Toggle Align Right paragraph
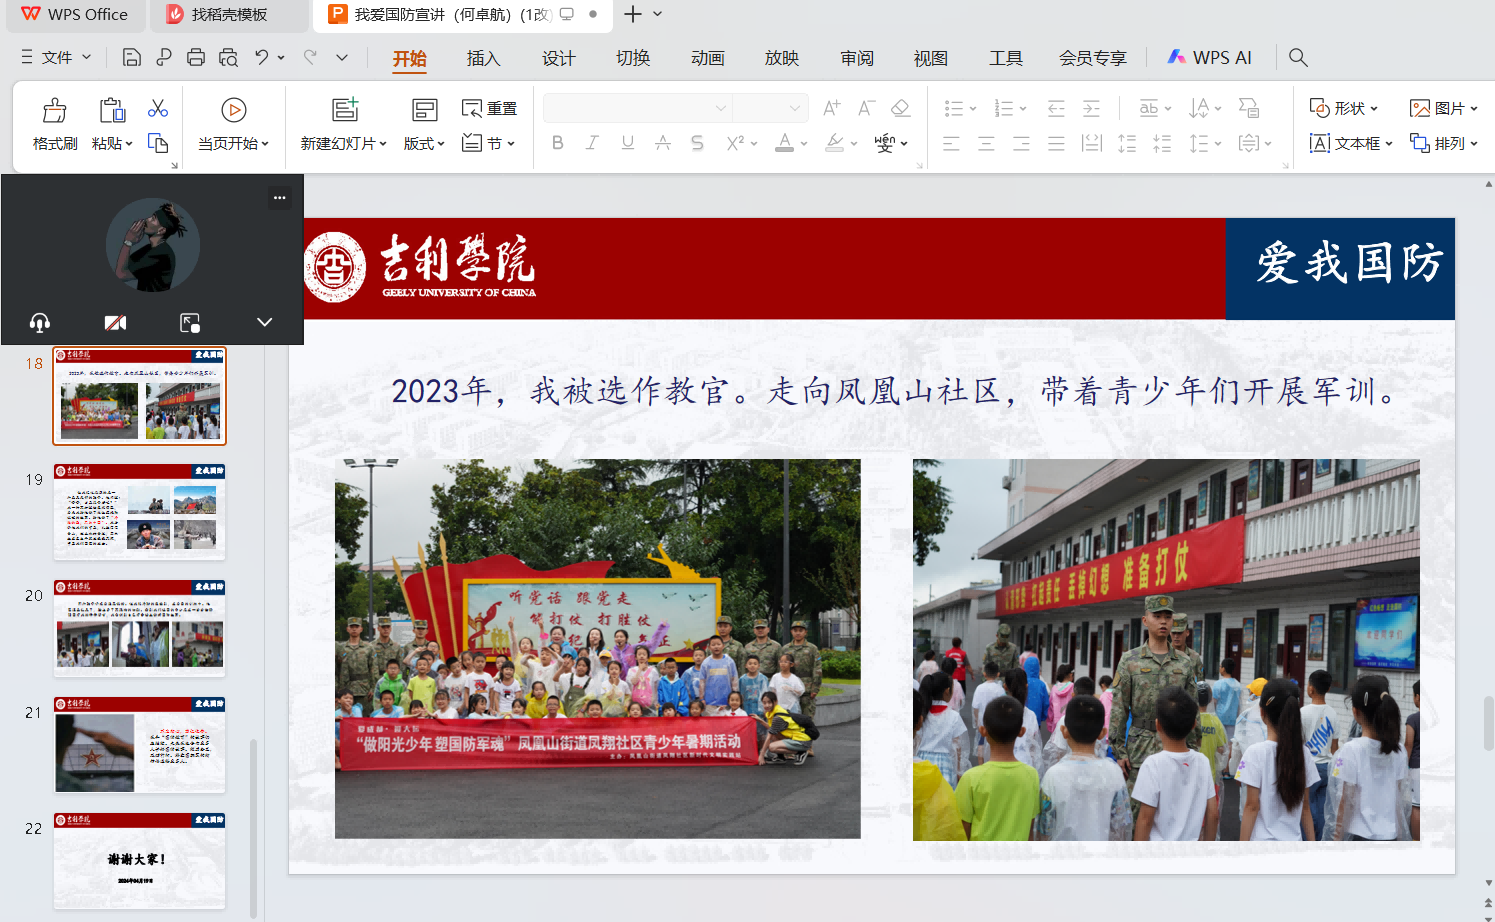Image resolution: width=1495 pixels, height=922 pixels. coord(1021,143)
